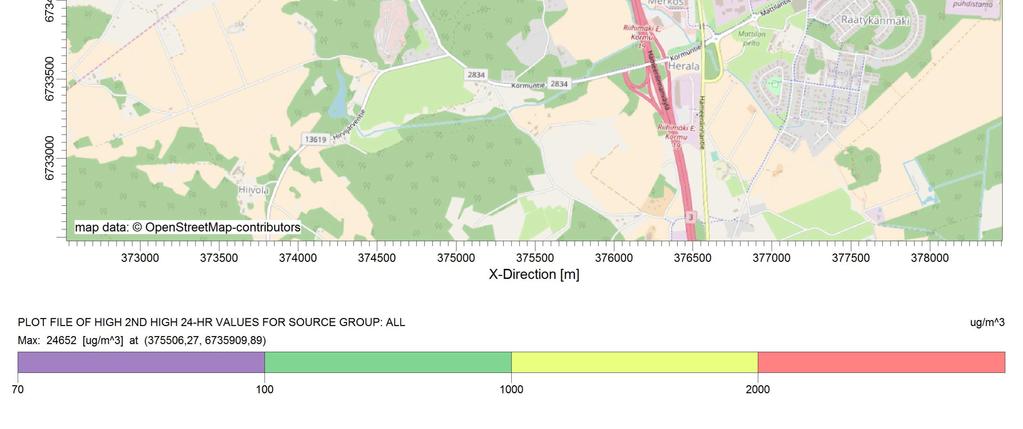Pick the yellow 1000–2000 legend color band

tap(634, 362)
